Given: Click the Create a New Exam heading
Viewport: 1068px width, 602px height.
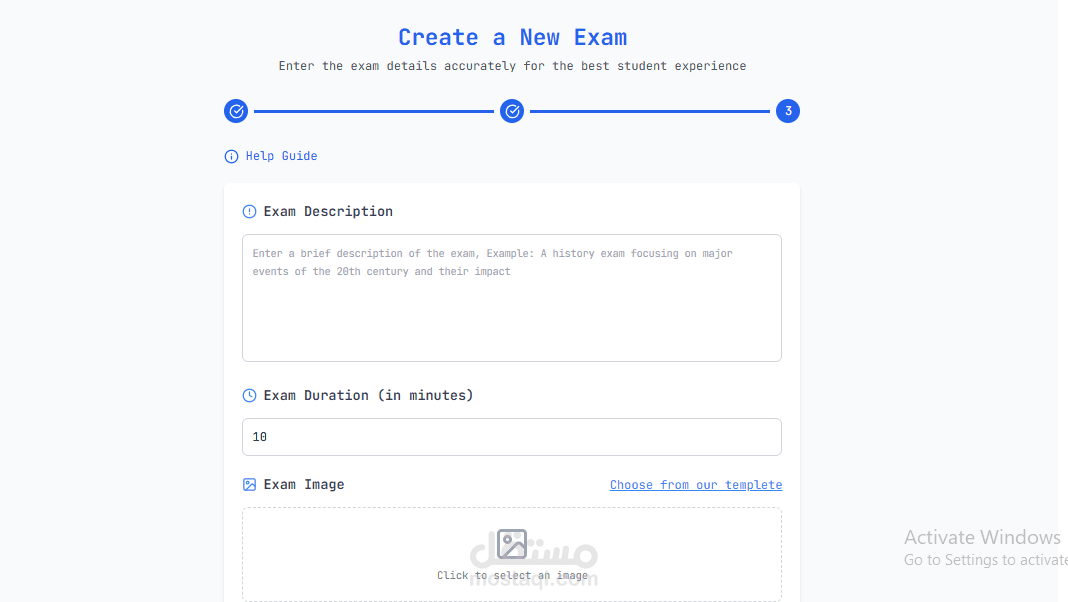Looking at the screenshot, I should (512, 37).
